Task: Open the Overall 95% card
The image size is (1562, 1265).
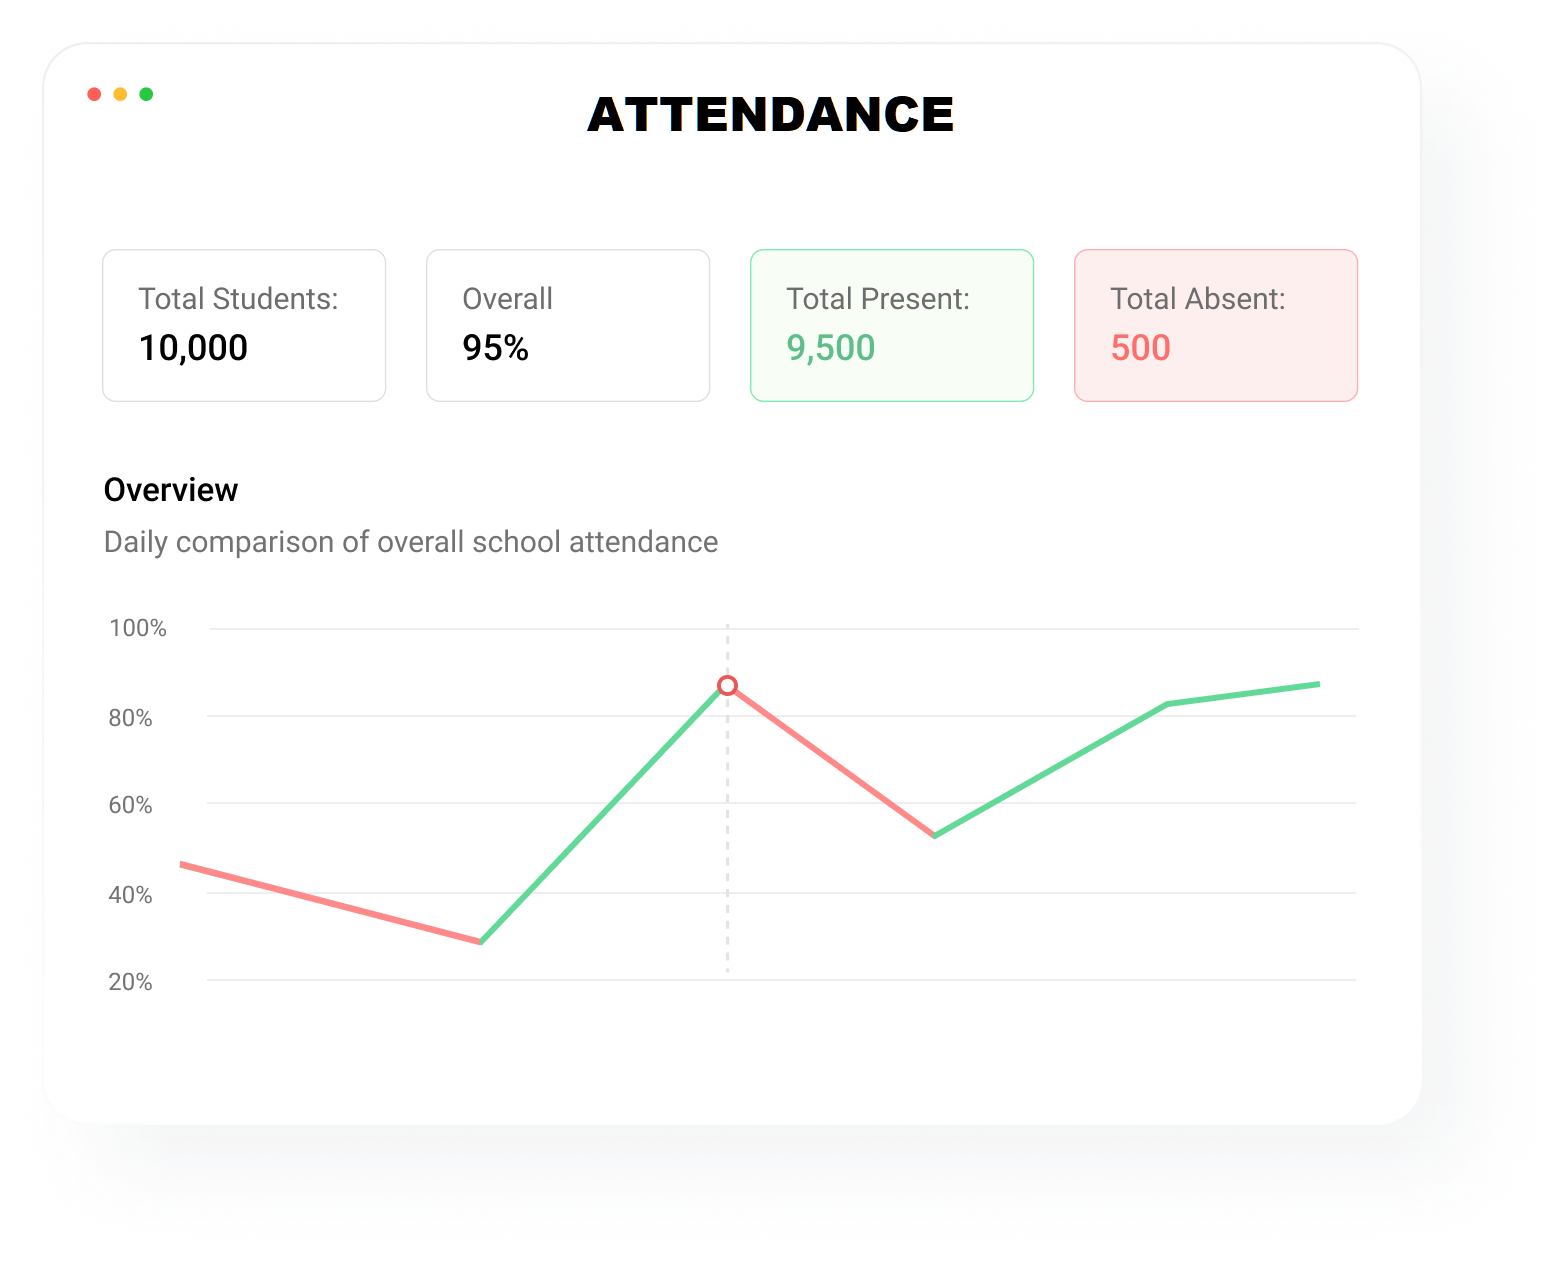Action: pyautogui.click(x=568, y=325)
